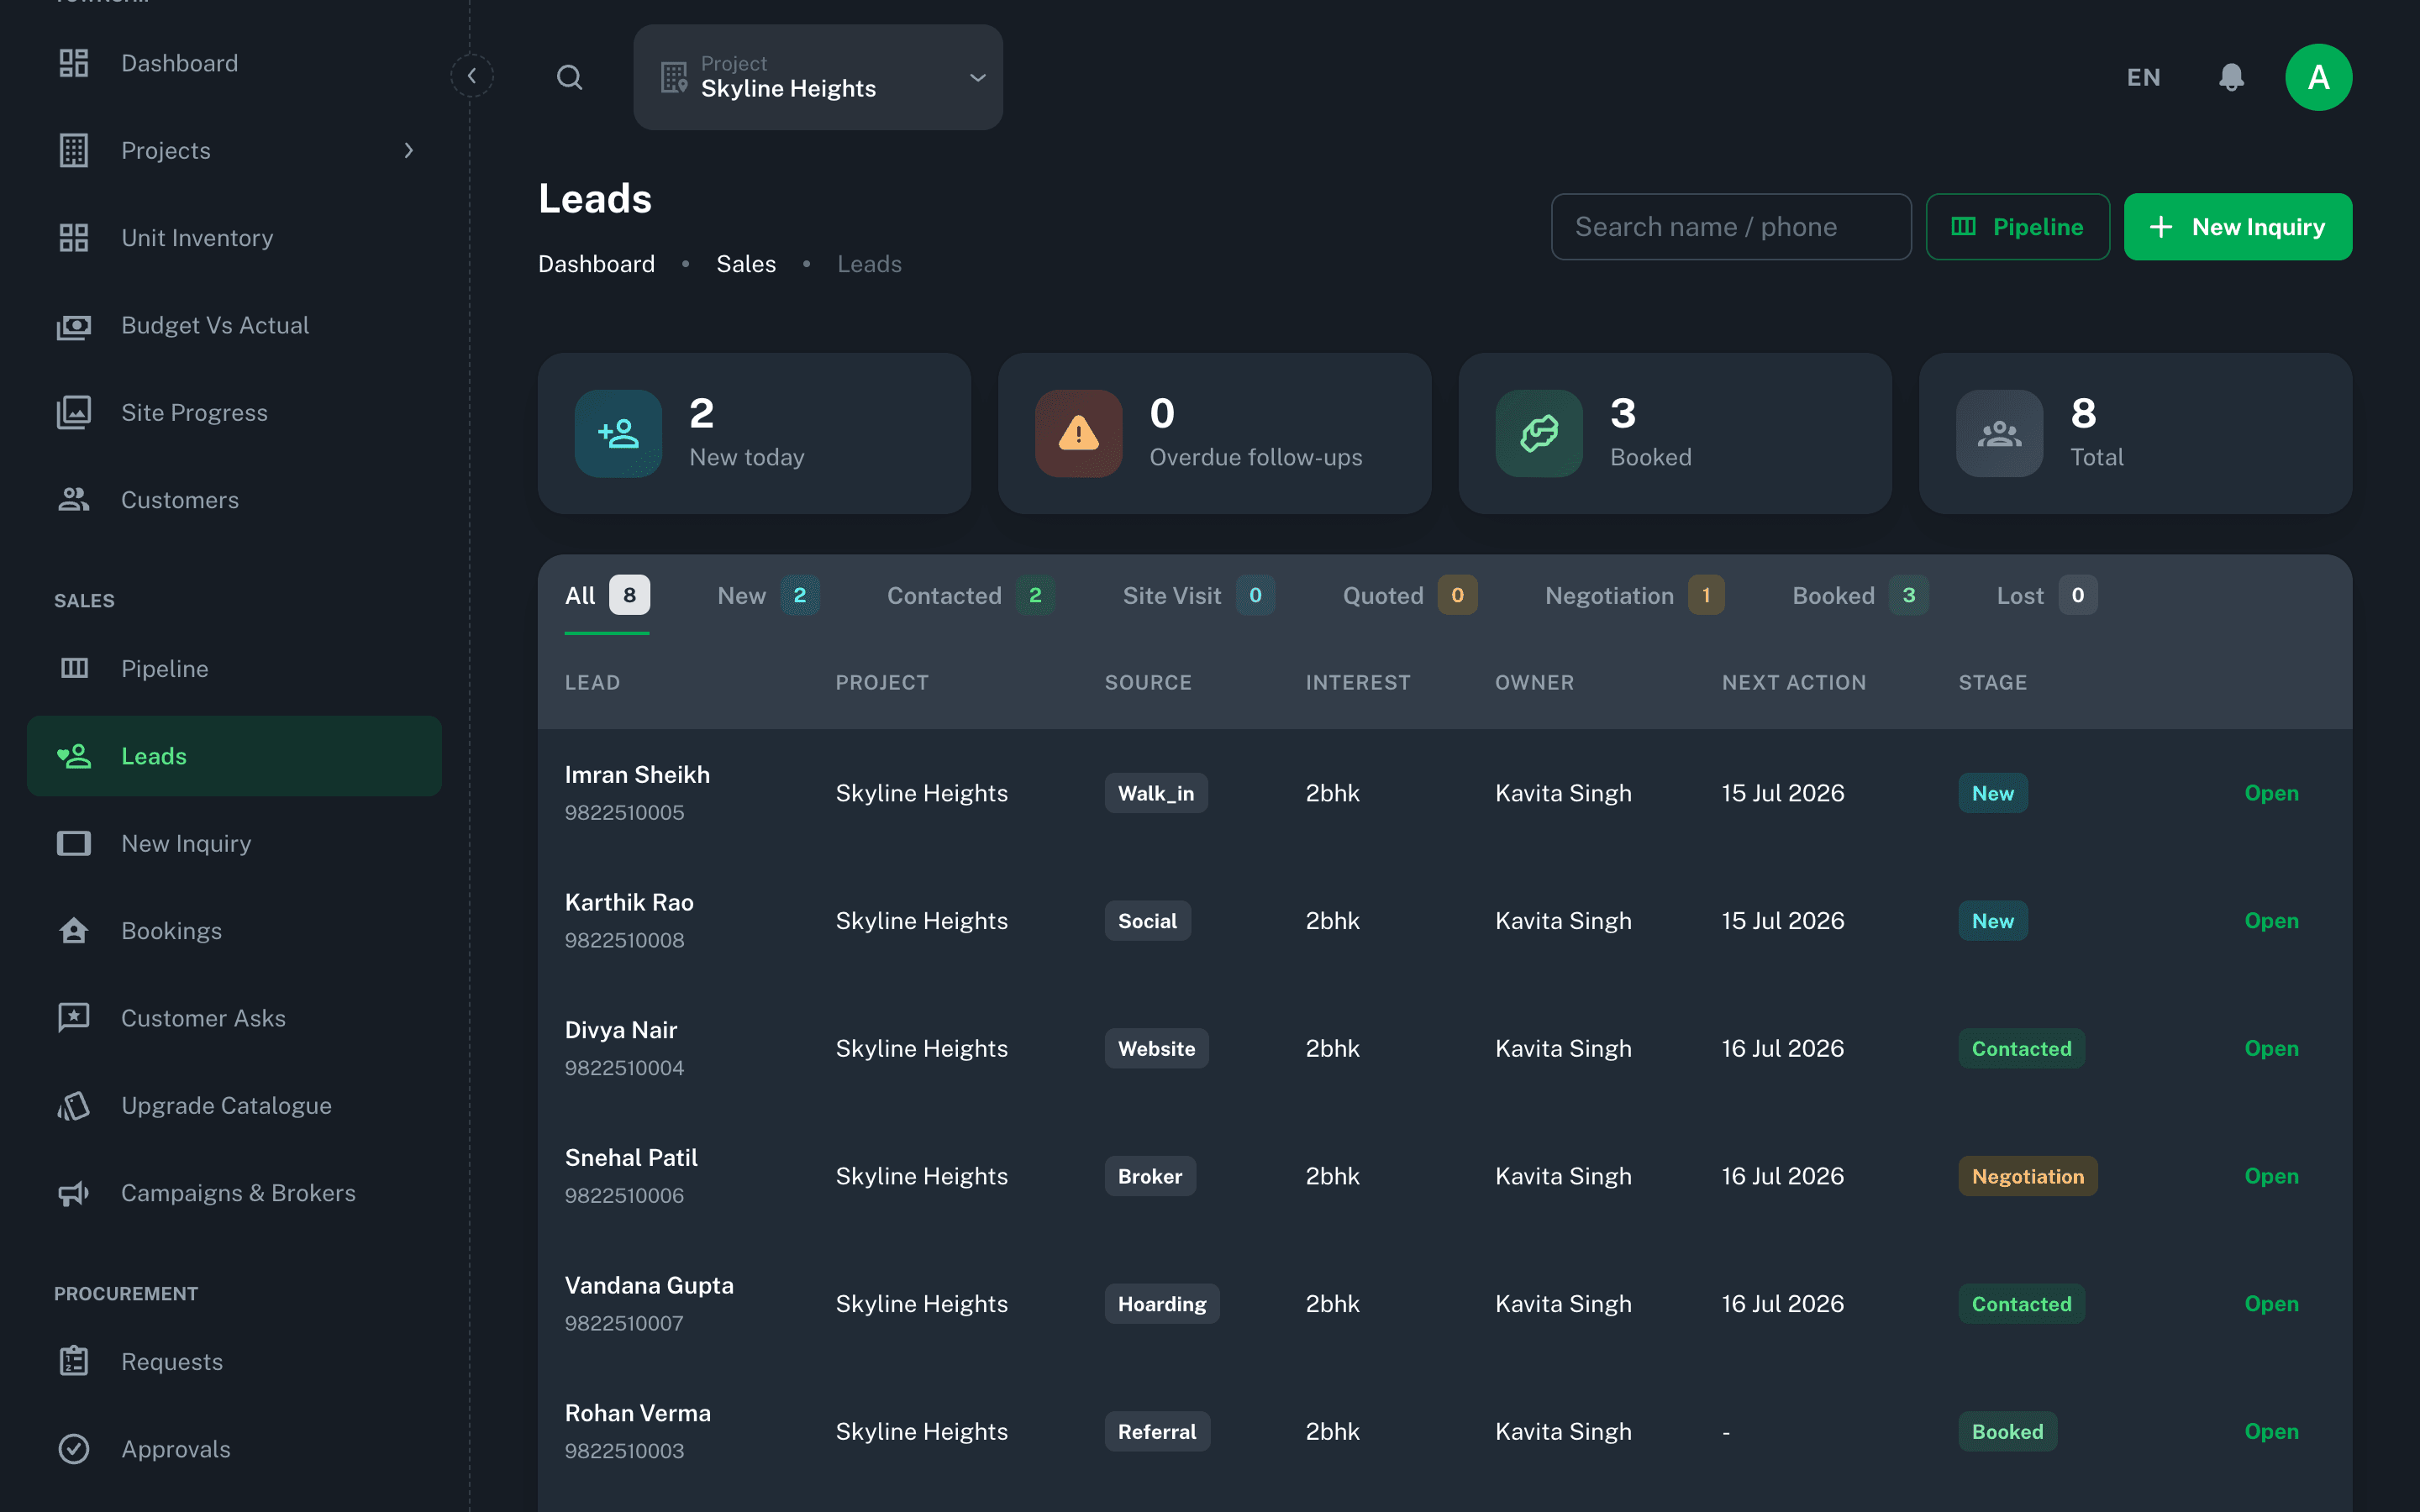Click the Projects building icon
Screen dimensions: 2420x1512
pos(74,151)
